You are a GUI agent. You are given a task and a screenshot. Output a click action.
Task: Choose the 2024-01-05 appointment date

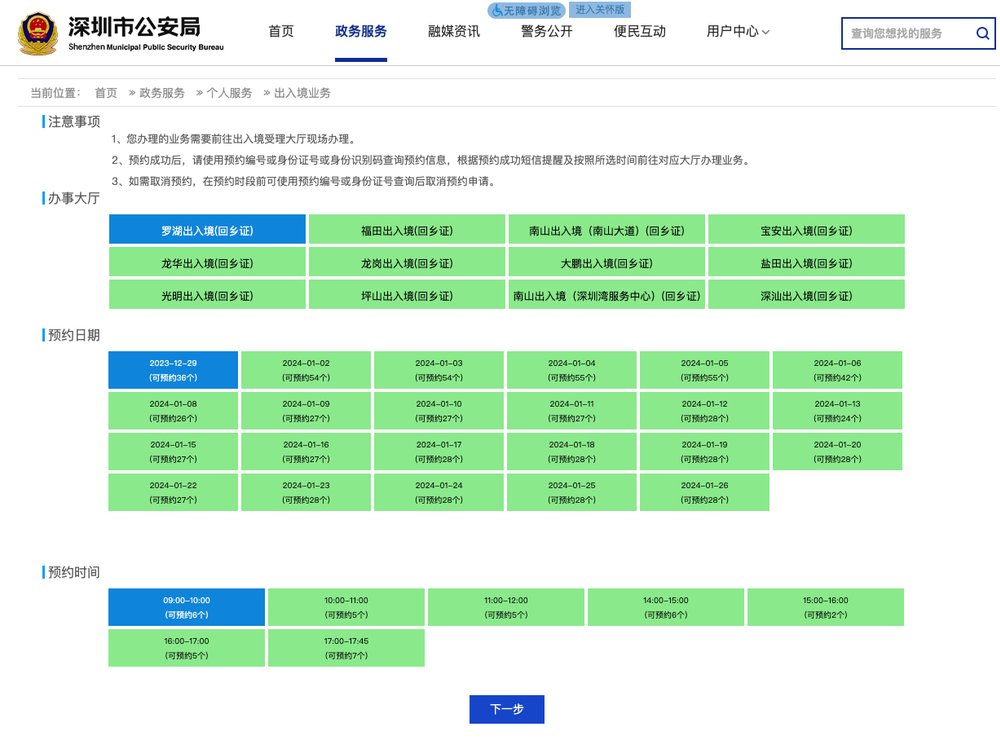click(x=702, y=369)
